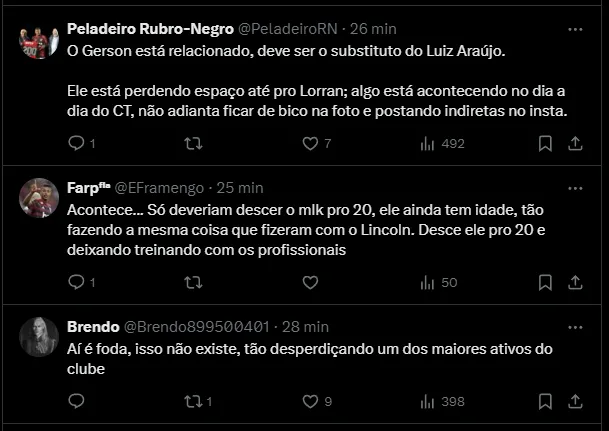Open more options on Brendo's tweet

coord(575,326)
